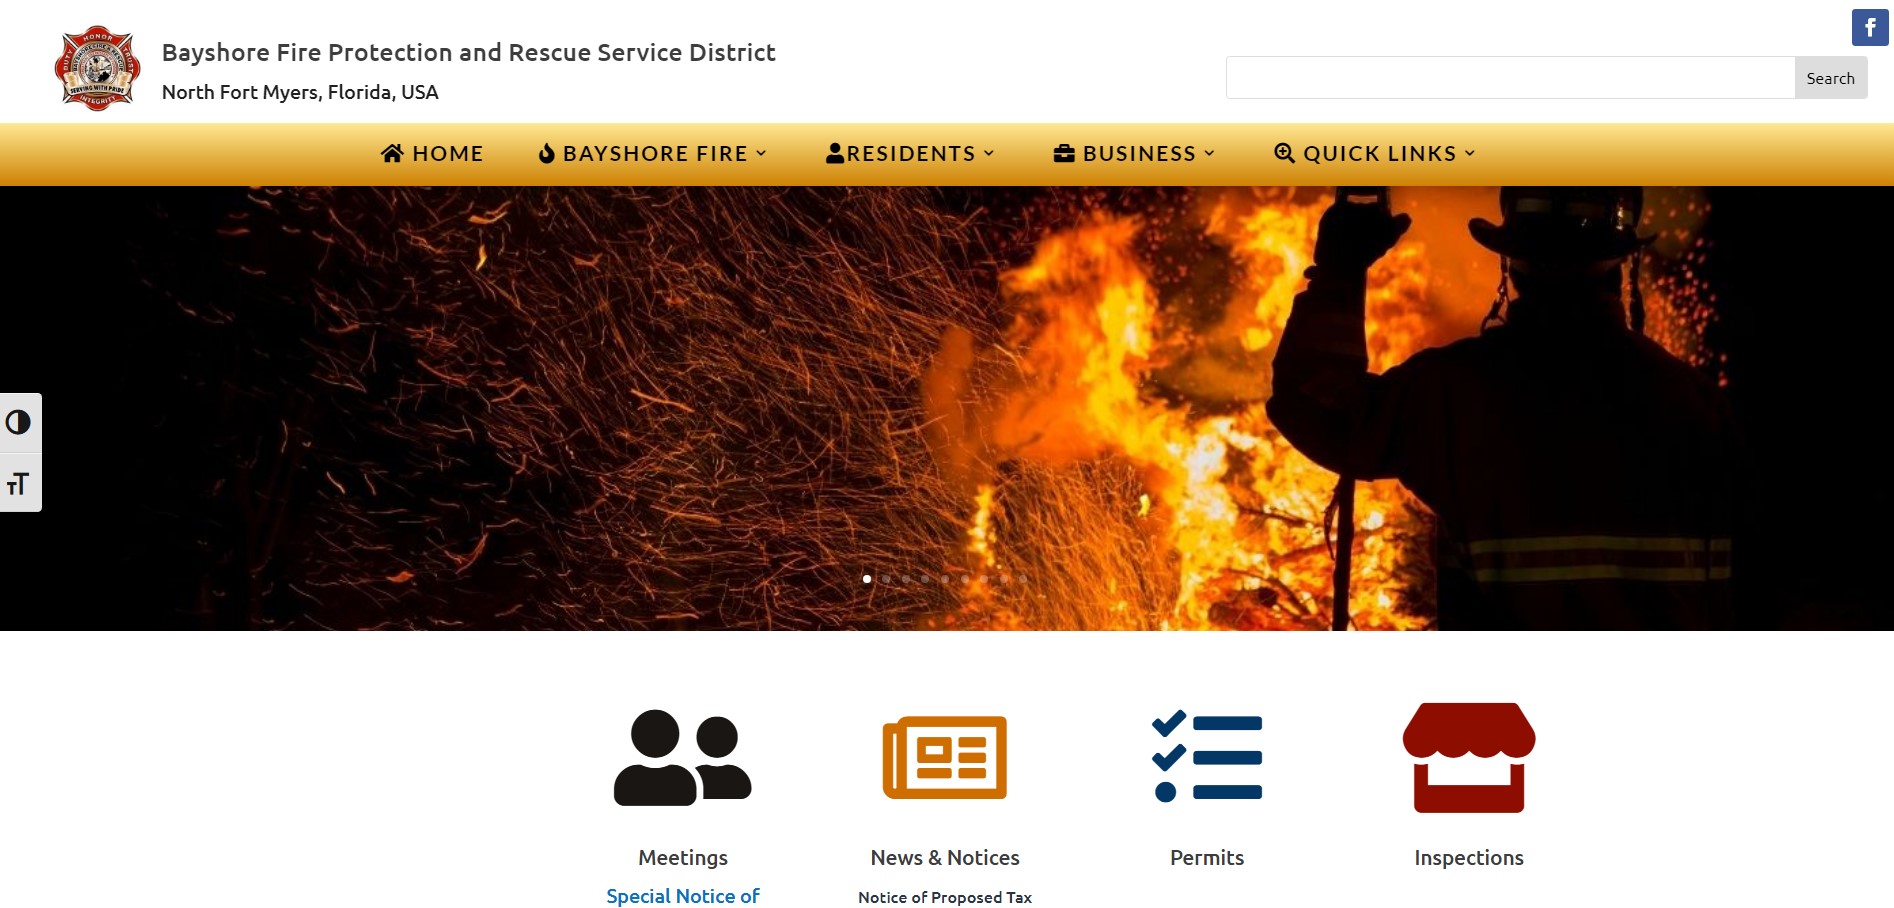Click inside the search text field
This screenshot has height=908, width=1894.
pyautogui.click(x=1510, y=78)
